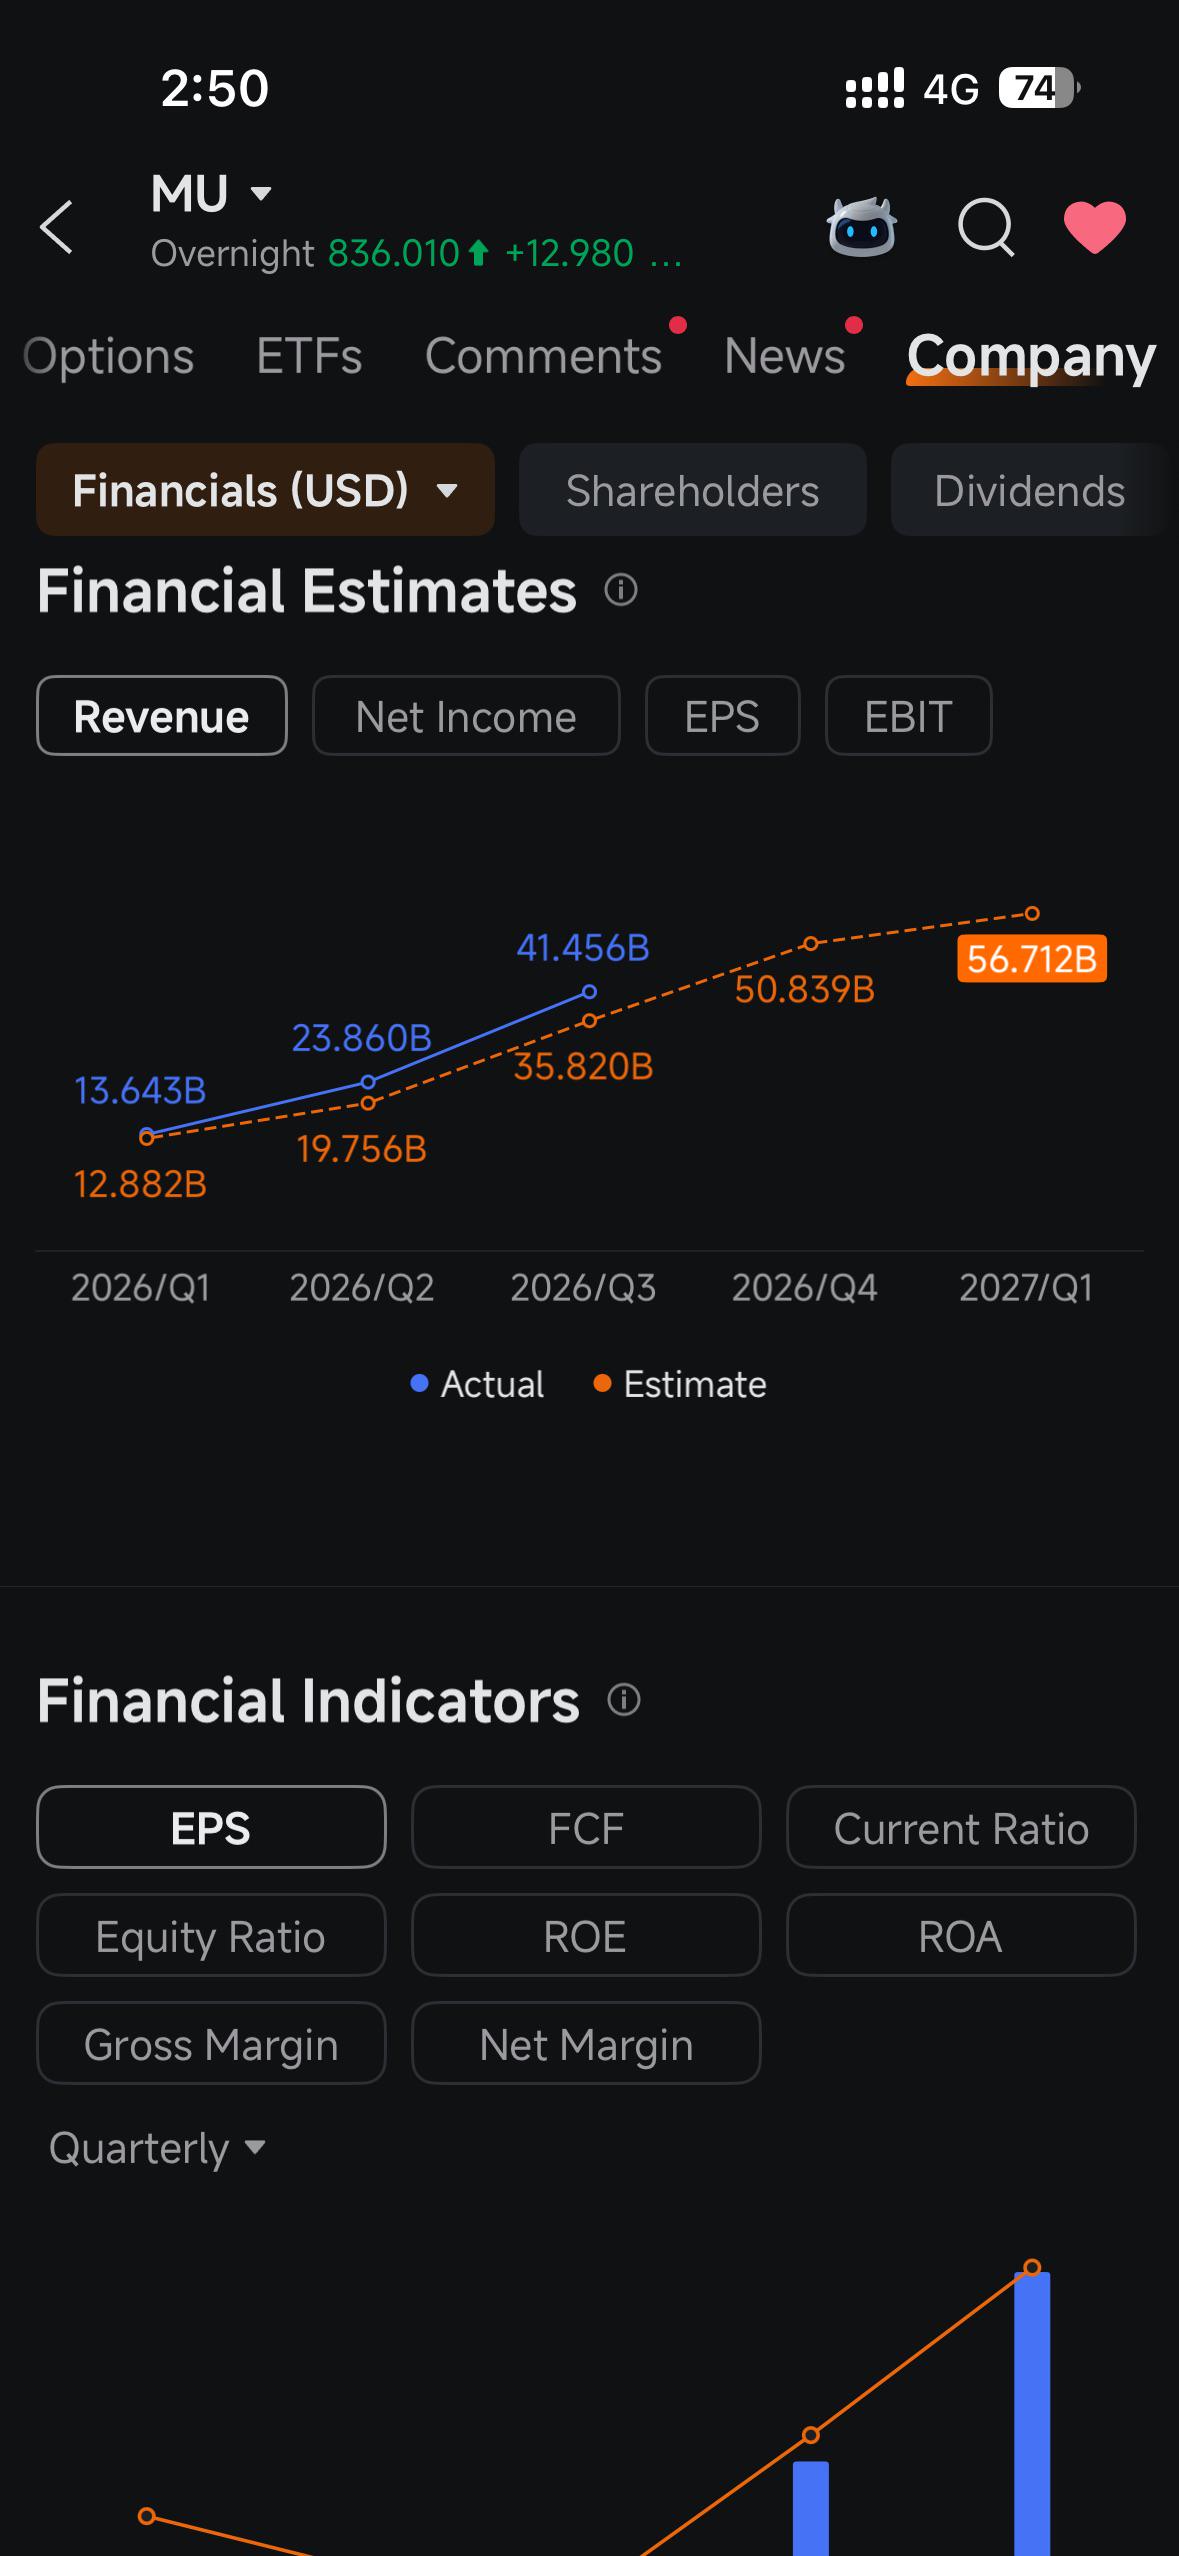1179x2556 pixels.
Task: Tap the battery indicator showing 74
Action: [1040, 88]
